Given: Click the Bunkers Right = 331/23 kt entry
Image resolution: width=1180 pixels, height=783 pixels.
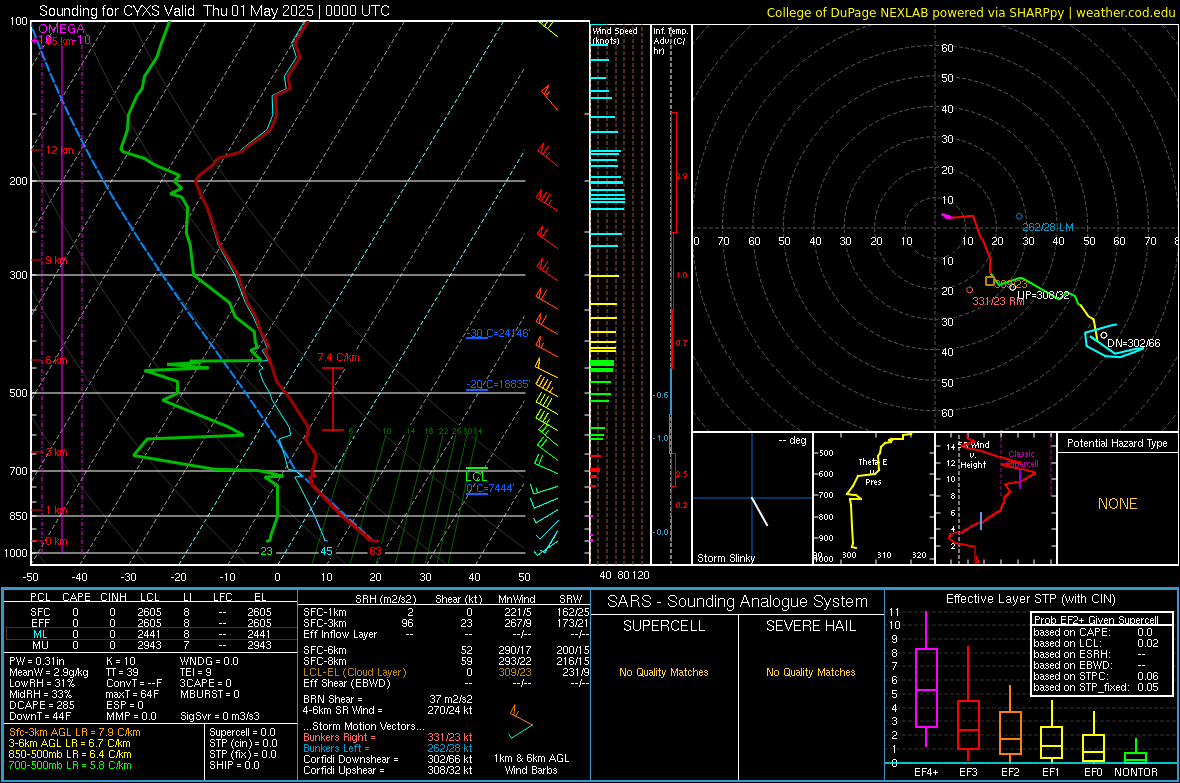Looking at the screenshot, I should [388, 738].
